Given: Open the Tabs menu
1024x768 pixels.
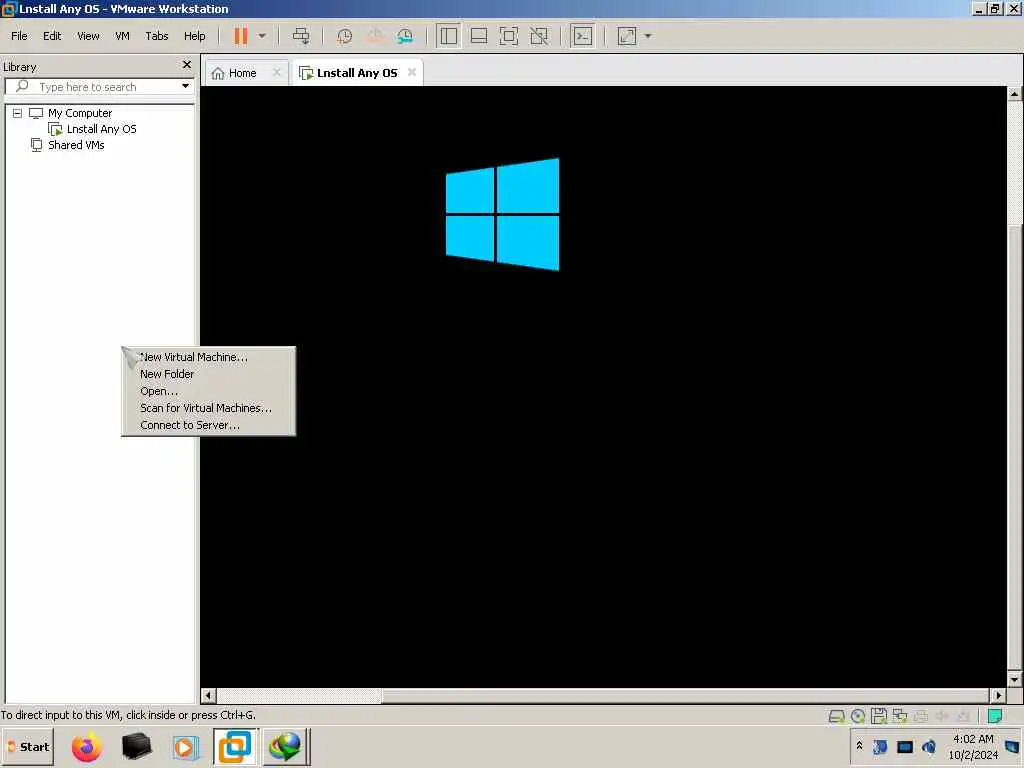Looking at the screenshot, I should click(157, 36).
